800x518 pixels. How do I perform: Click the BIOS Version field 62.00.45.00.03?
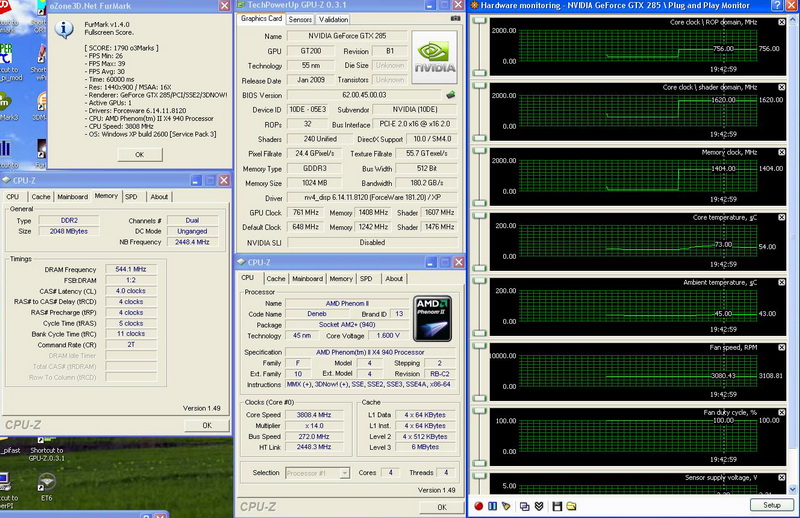tap(364, 95)
